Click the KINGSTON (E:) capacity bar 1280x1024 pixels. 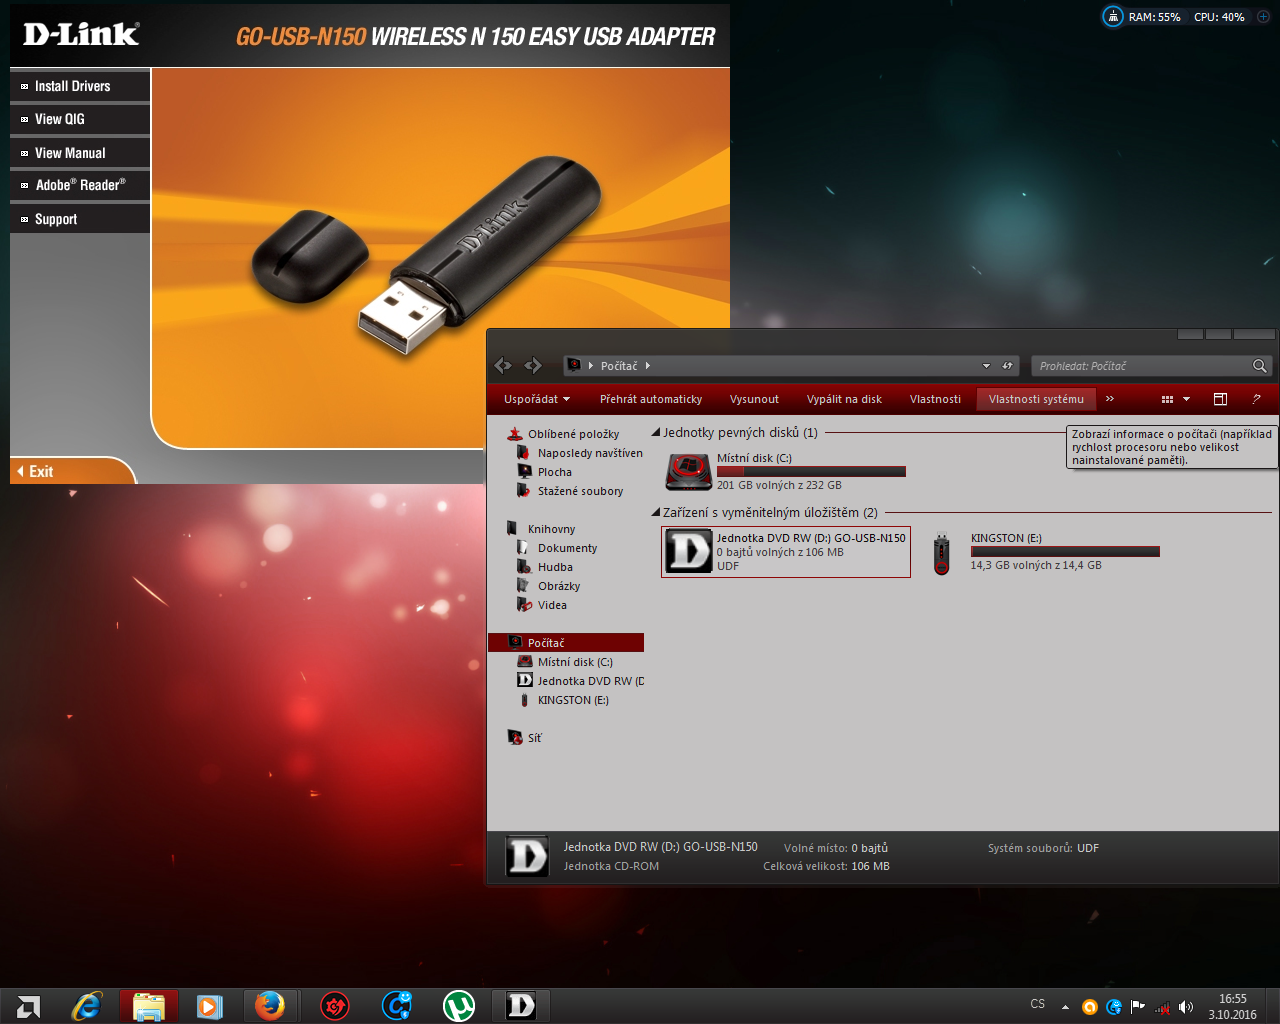[x=1065, y=551]
